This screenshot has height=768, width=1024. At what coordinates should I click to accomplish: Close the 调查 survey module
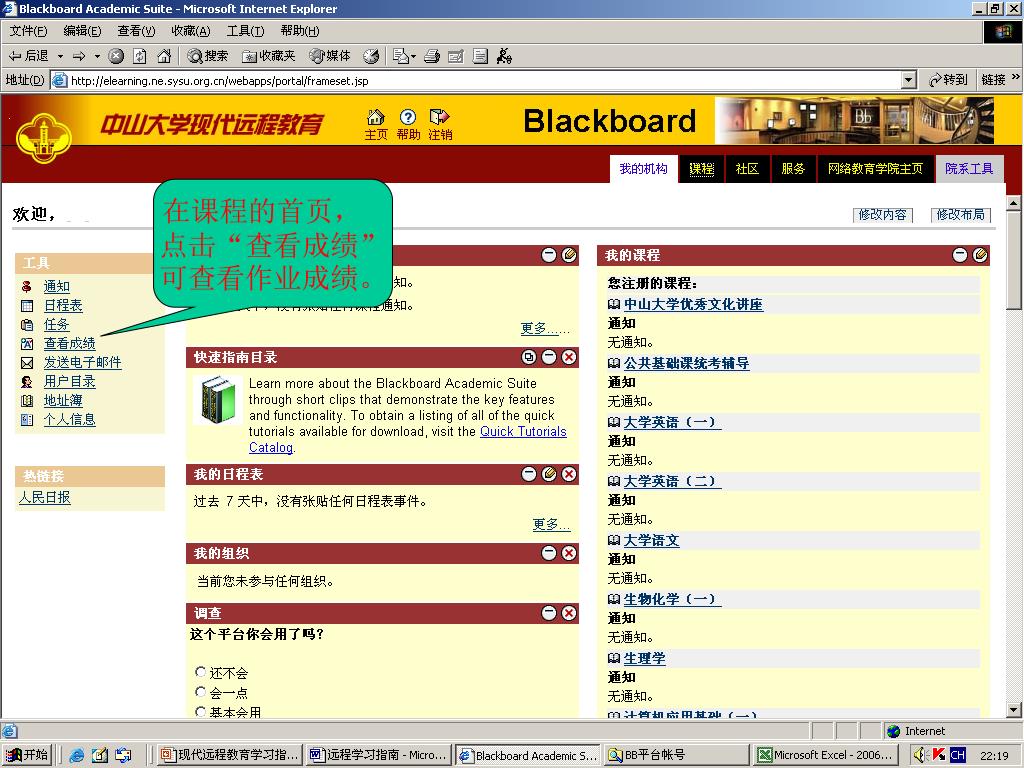point(569,613)
